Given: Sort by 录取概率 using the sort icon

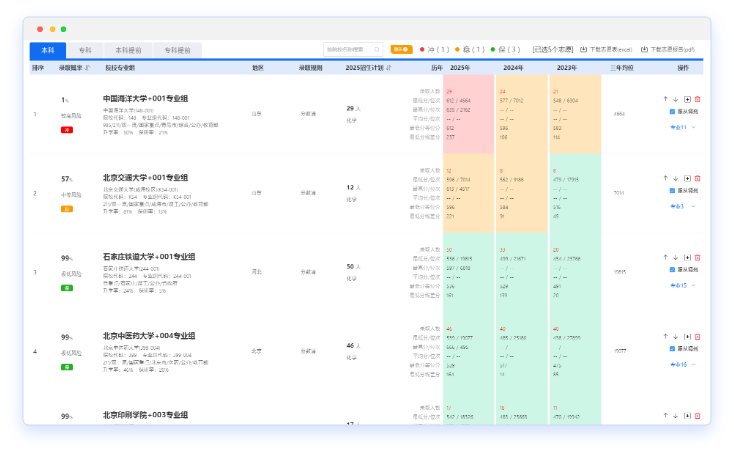Looking at the screenshot, I should pos(88,69).
